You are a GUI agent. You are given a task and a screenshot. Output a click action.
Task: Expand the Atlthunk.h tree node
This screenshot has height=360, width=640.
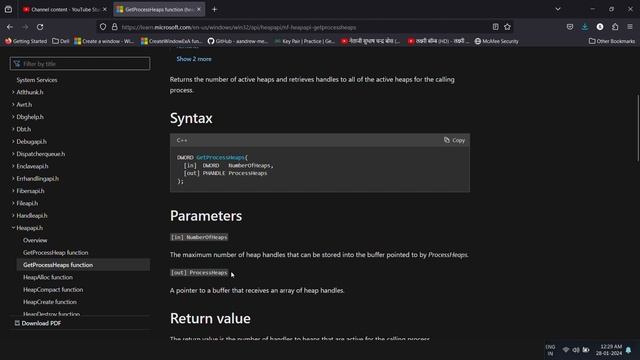pyautogui.click(x=13, y=92)
